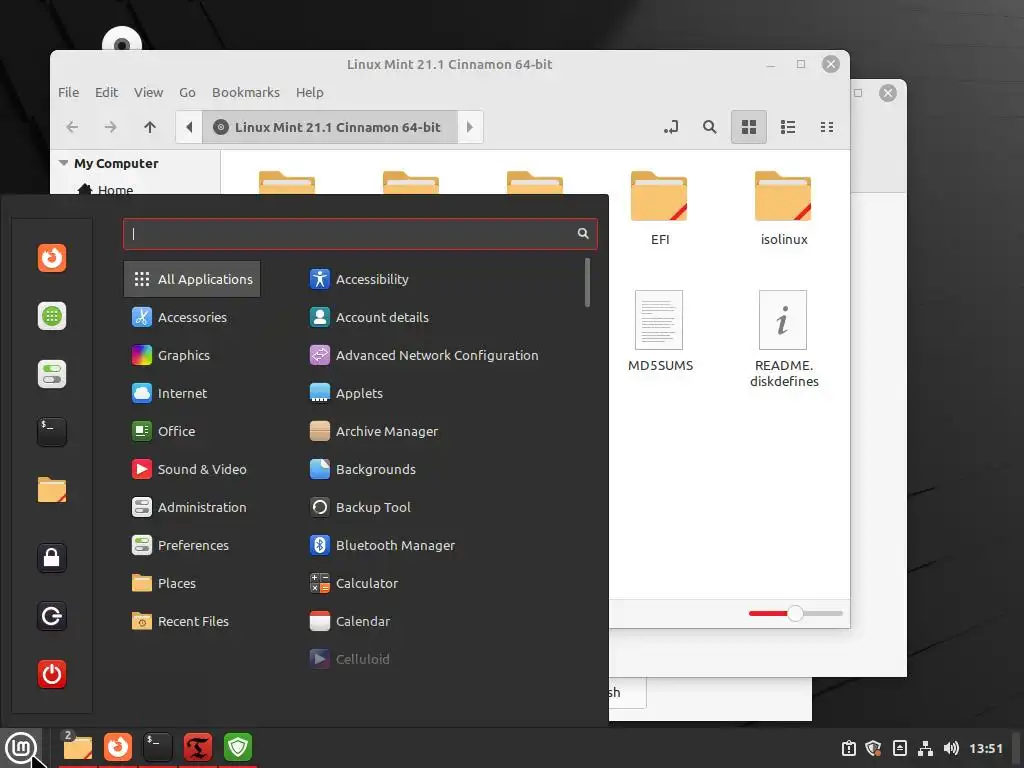
Task: Open the Bookmarks menu
Action: click(x=246, y=92)
